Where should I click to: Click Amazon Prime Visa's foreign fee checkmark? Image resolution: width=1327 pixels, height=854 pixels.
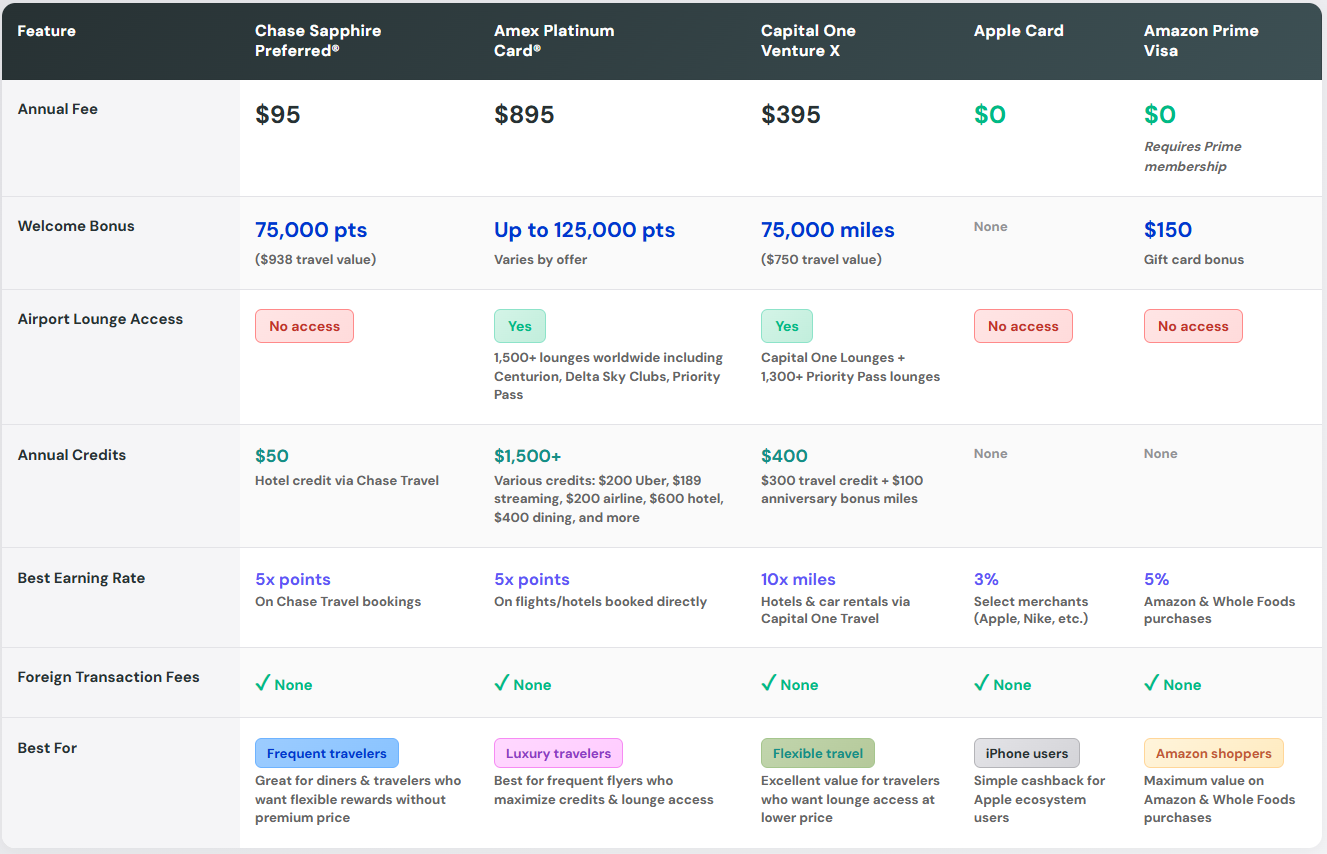pyautogui.click(x=1151, y=683)
